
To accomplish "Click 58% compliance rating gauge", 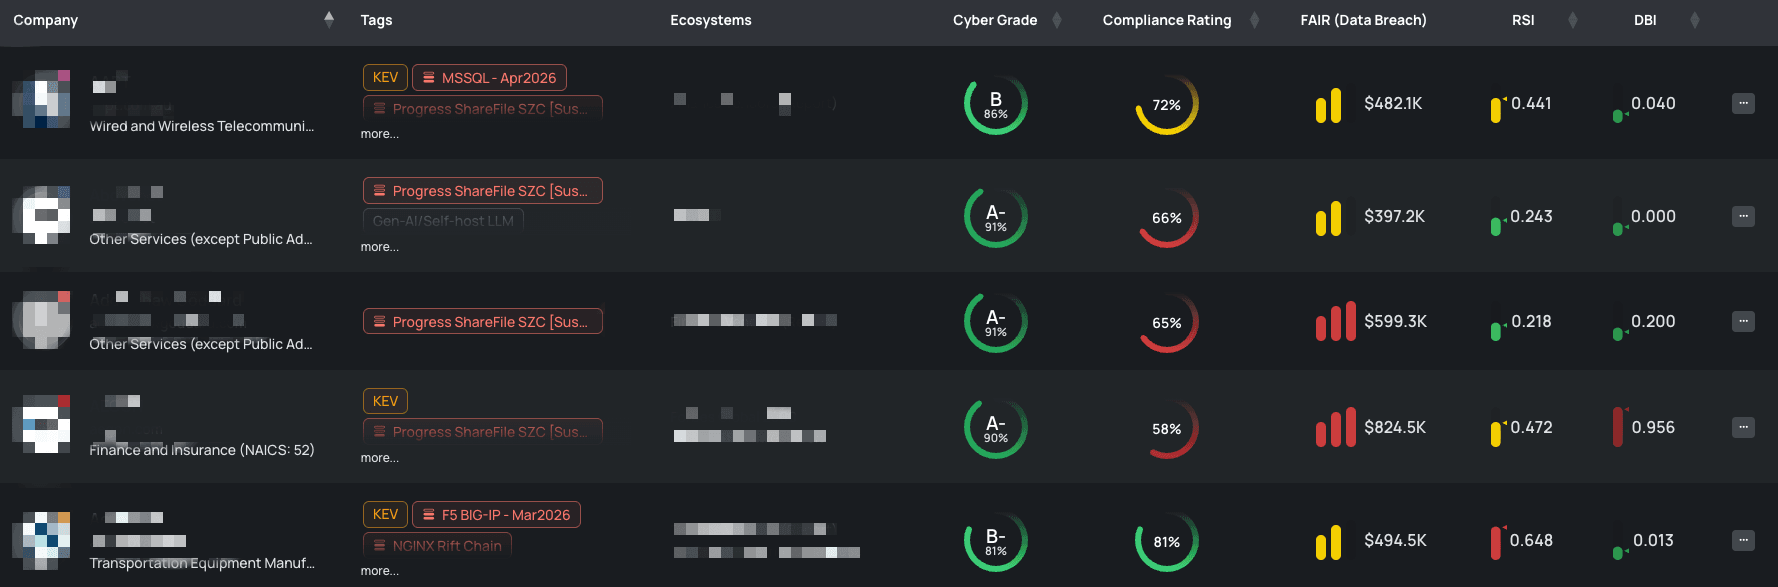I will (x=1167, y=428).
